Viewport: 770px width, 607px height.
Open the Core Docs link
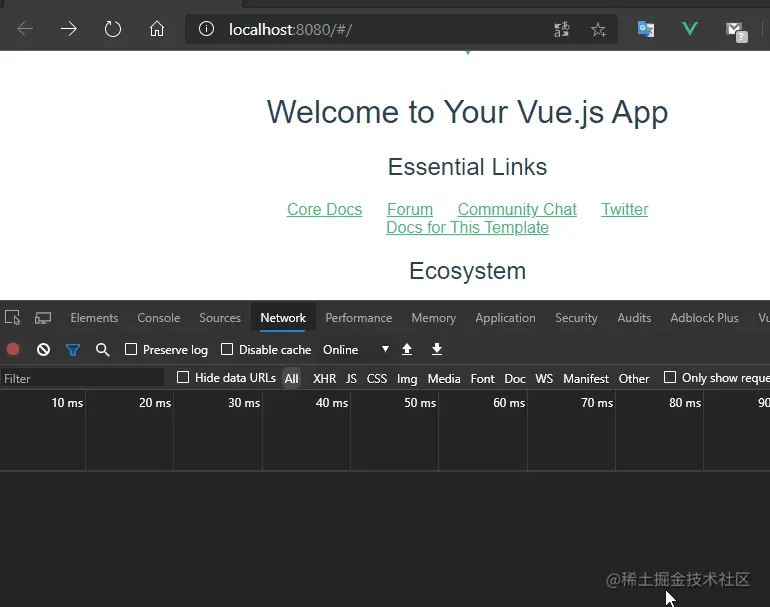[325, 209]
